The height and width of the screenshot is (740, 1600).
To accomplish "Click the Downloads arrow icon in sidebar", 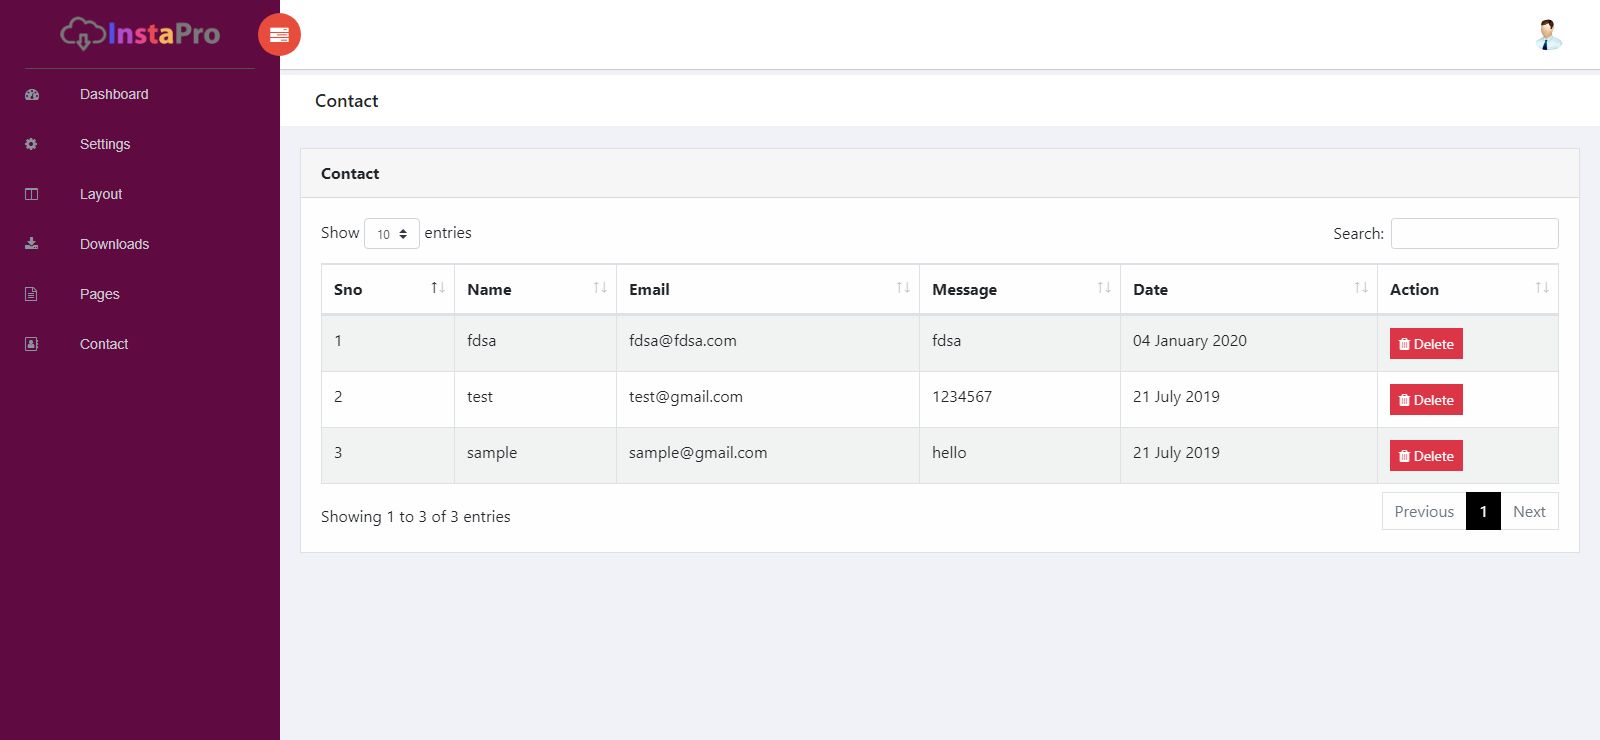I will (32, 244).
